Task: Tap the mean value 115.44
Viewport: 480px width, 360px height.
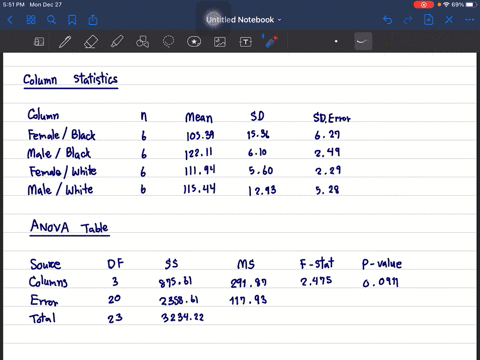Action: pos(200,189)
